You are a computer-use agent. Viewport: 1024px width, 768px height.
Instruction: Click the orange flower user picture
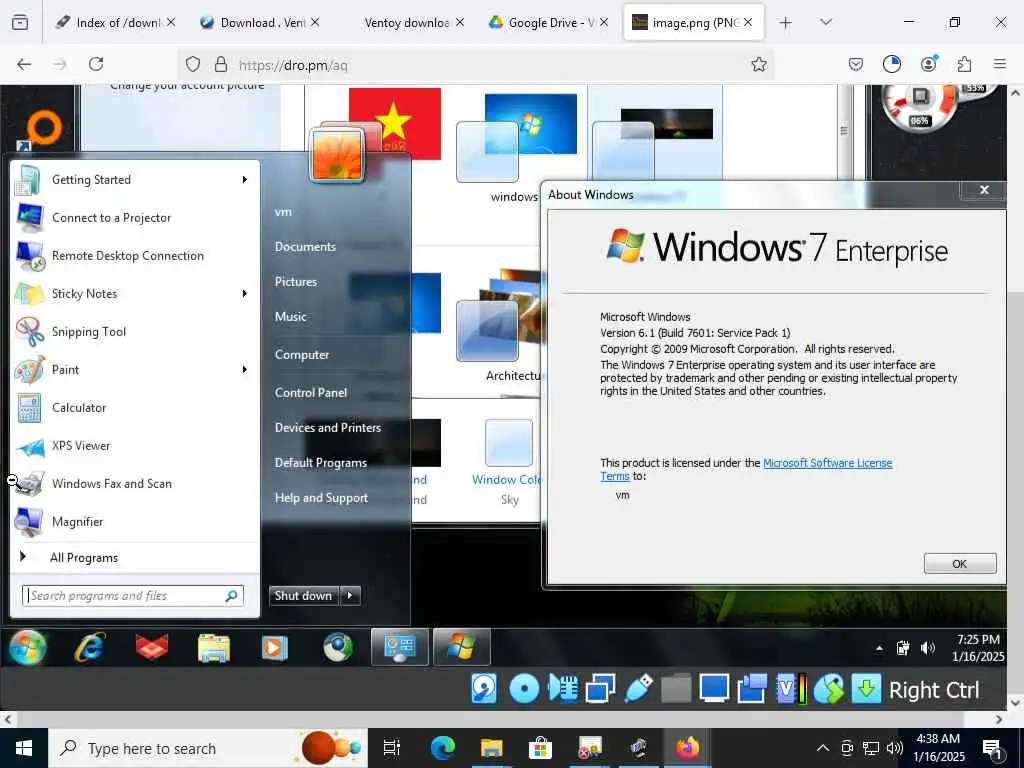337,155
